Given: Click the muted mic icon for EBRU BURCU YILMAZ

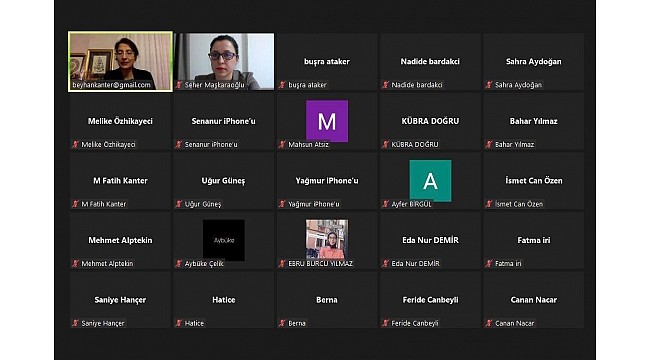Looking at the screenshot, I should point(283,264).
